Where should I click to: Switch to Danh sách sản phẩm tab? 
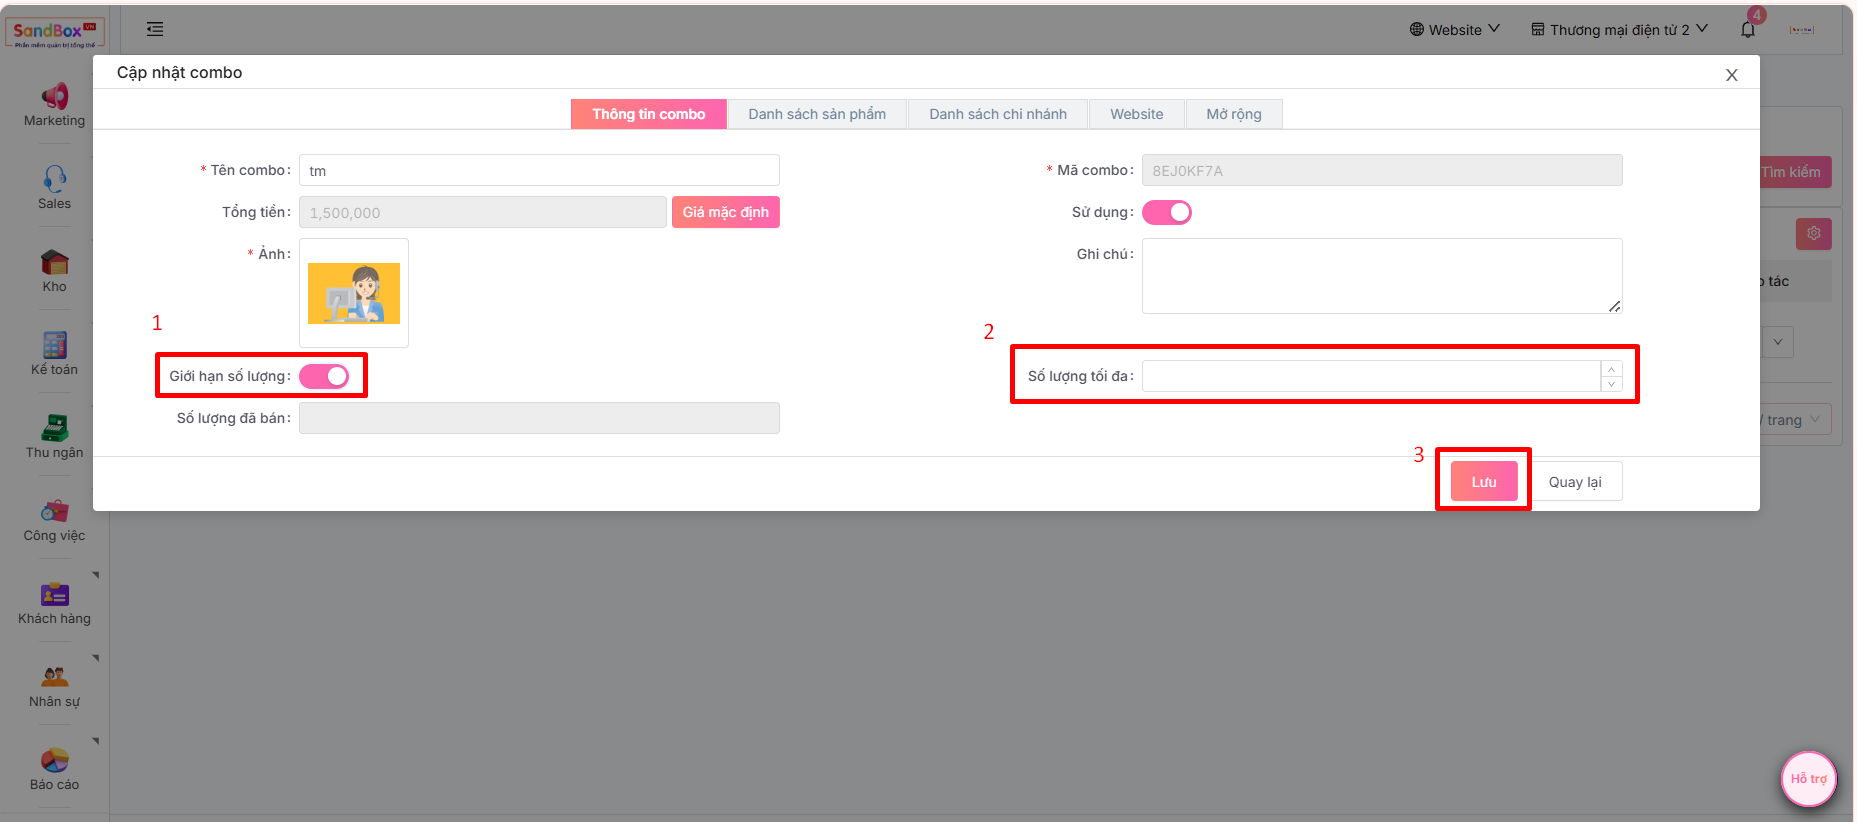coord(817,114)
